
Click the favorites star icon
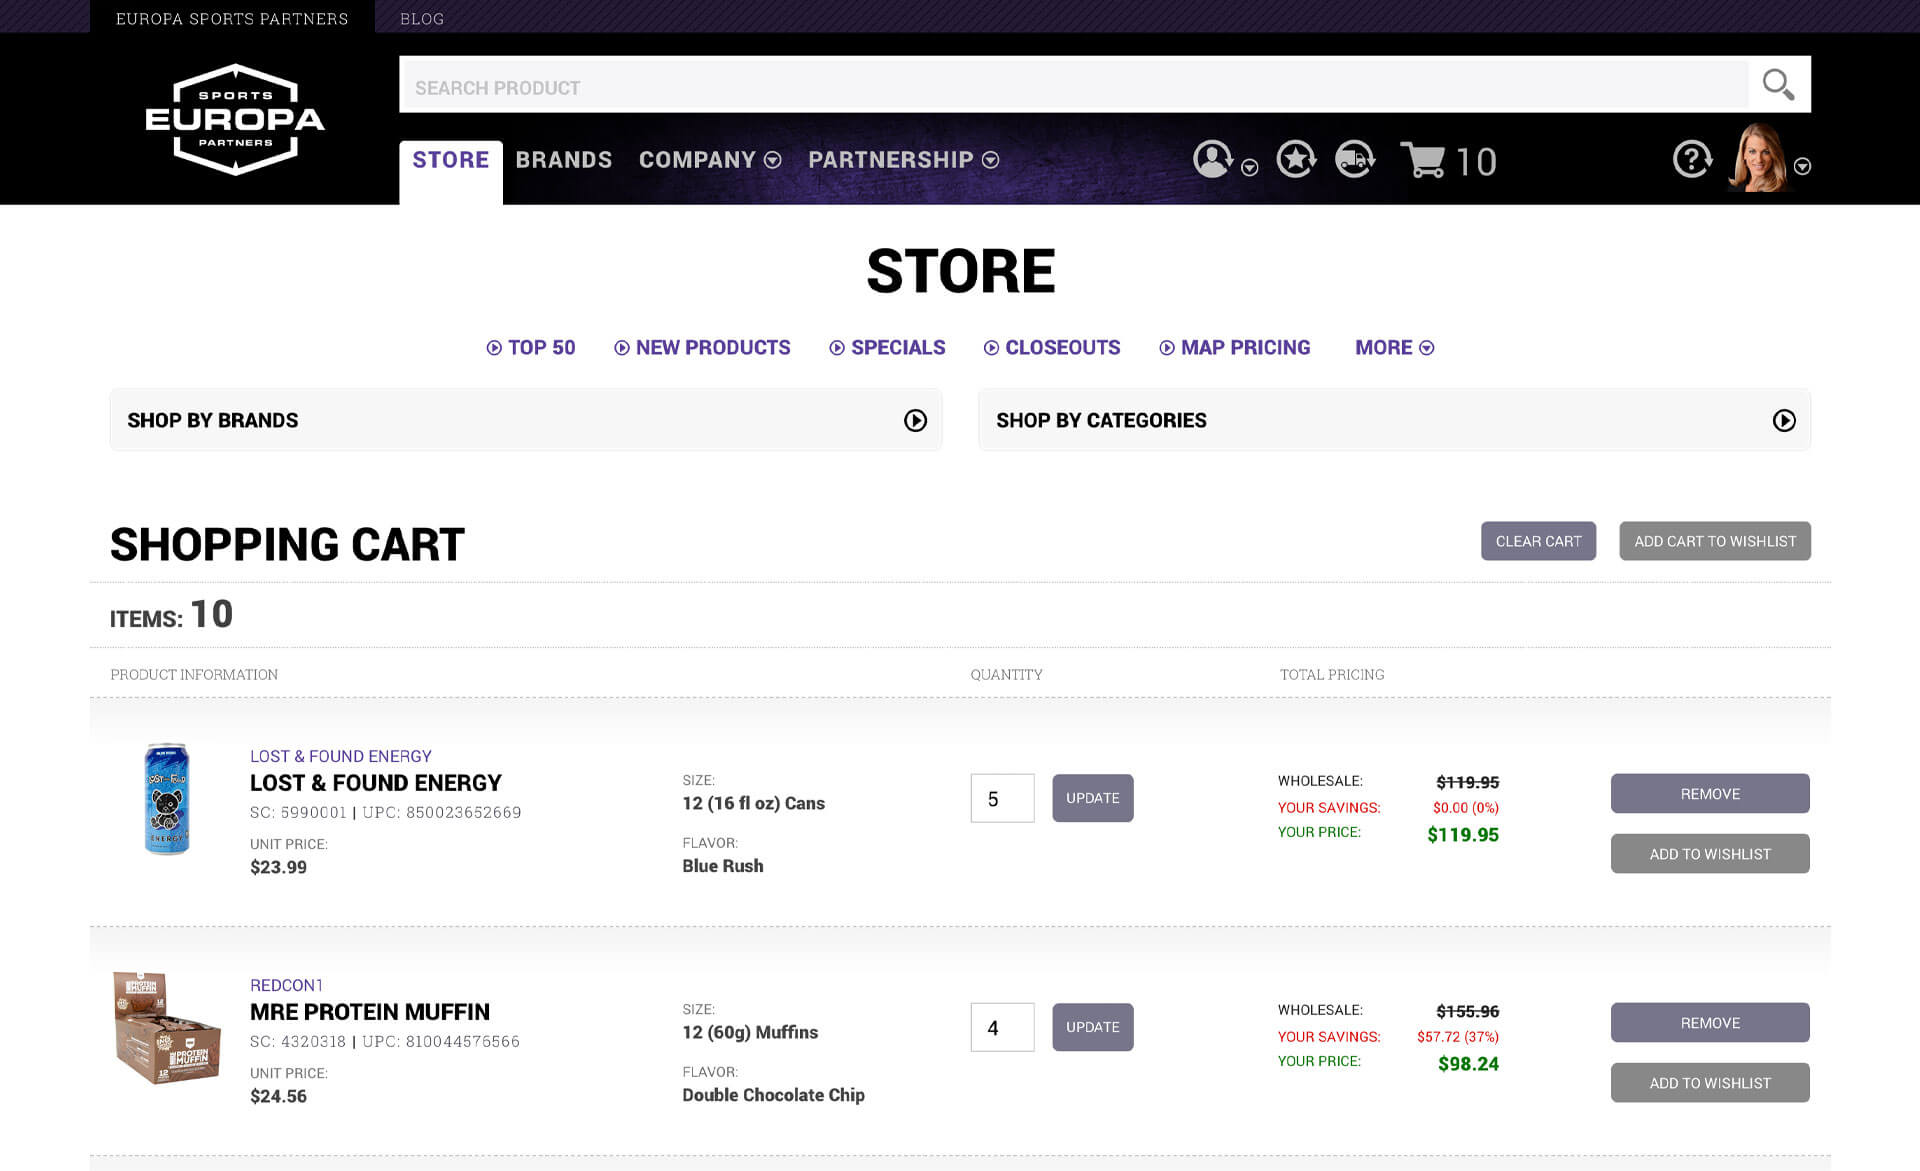[x=1296, y=159]
